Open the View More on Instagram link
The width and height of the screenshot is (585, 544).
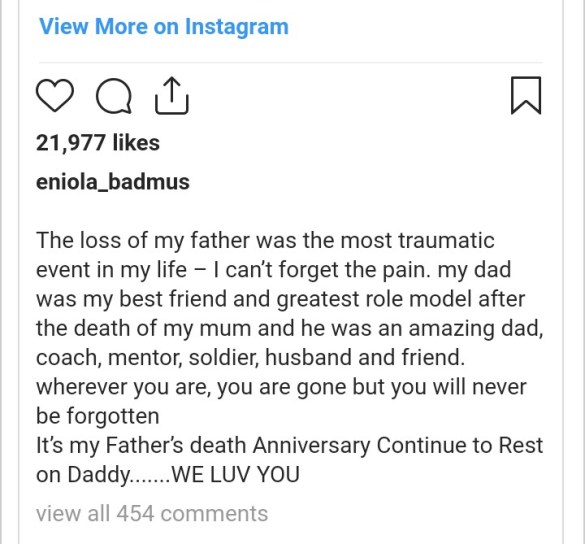pyautogui.click(x=164, y=27)
